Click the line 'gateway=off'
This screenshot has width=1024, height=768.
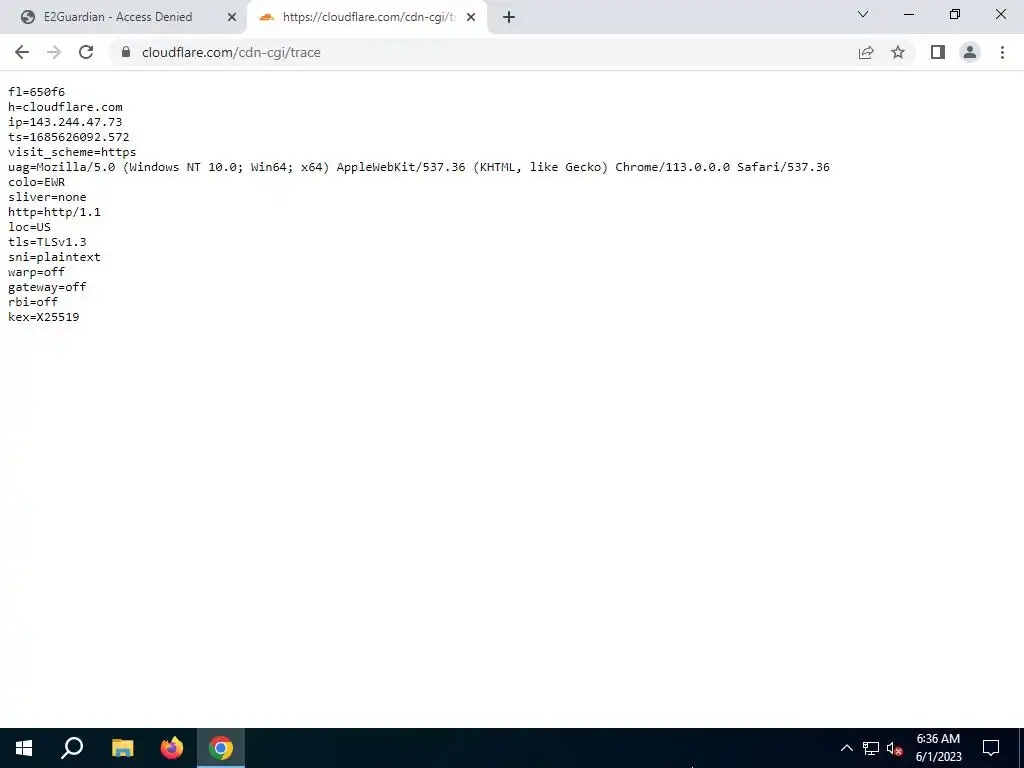[47, 287]
